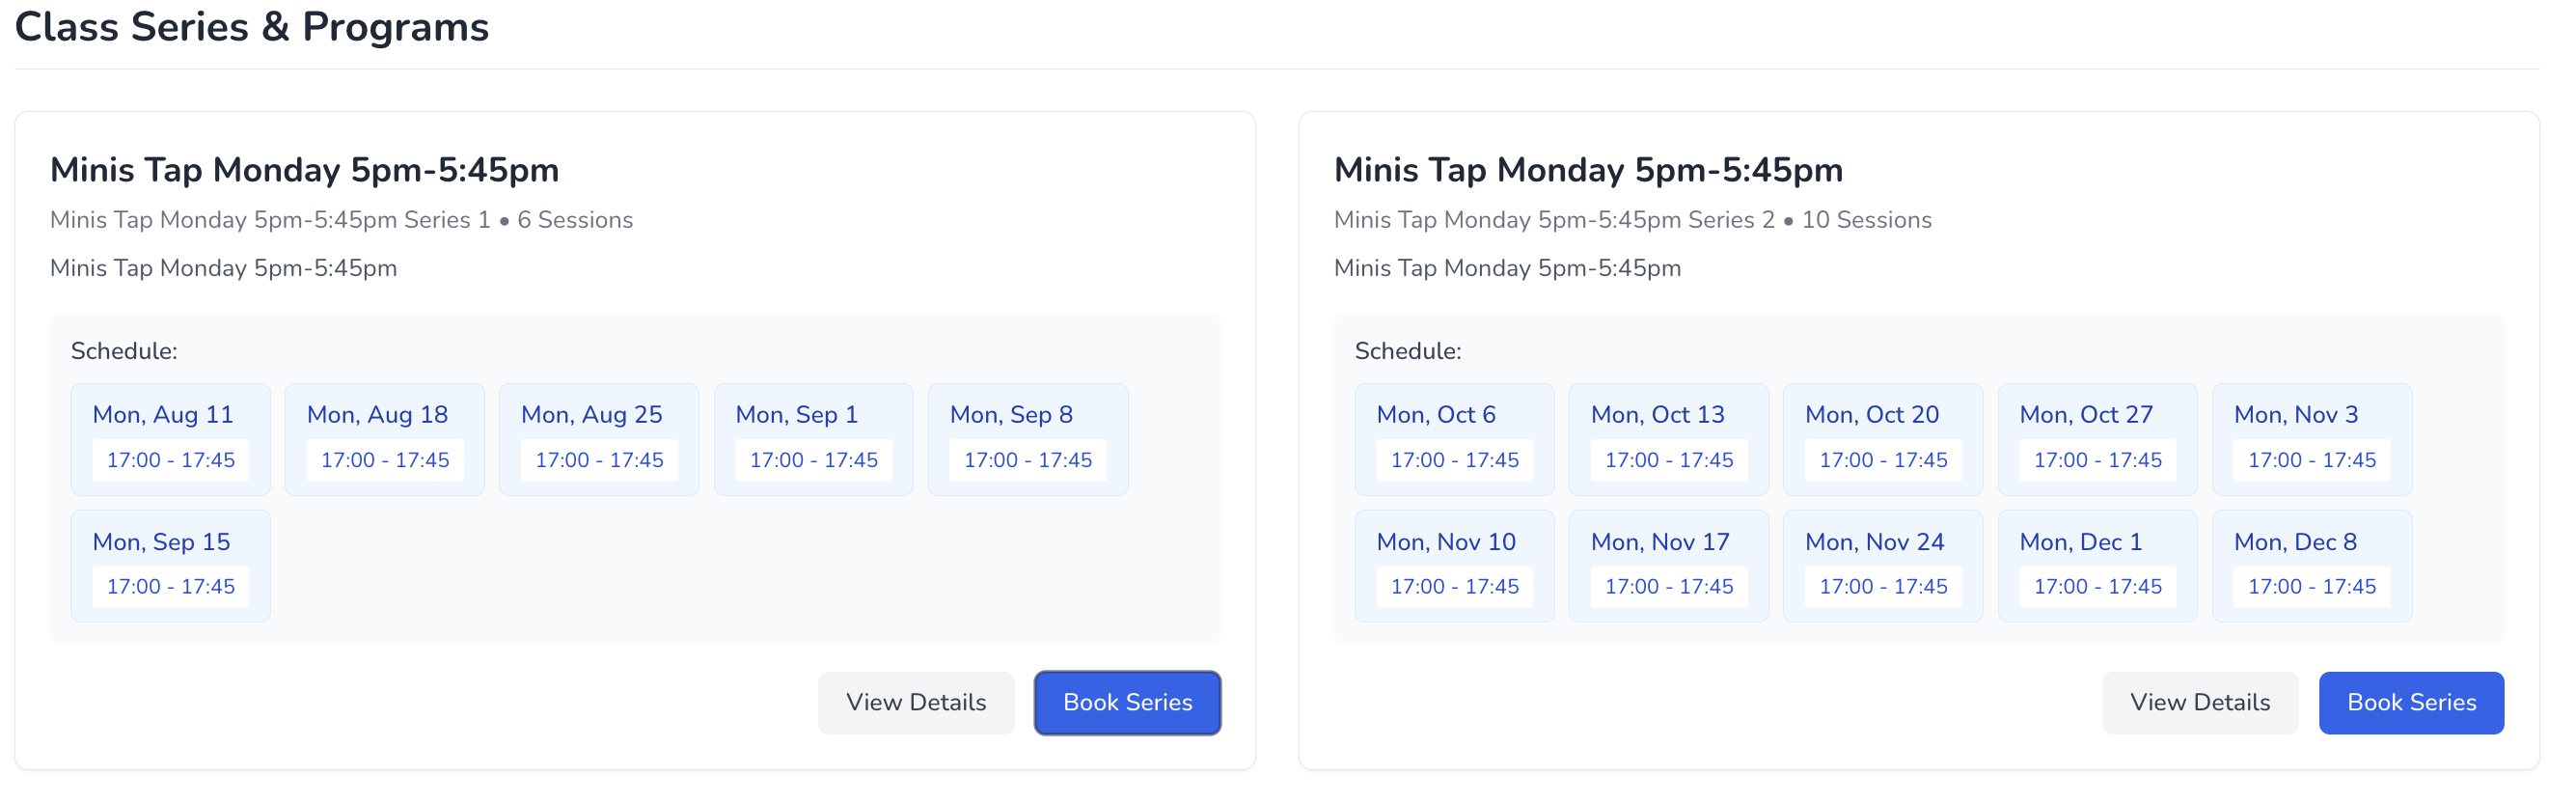Click Book Series for Series 2
The height and width of the screenshot is (803, 2576).
coord(2410,702)
